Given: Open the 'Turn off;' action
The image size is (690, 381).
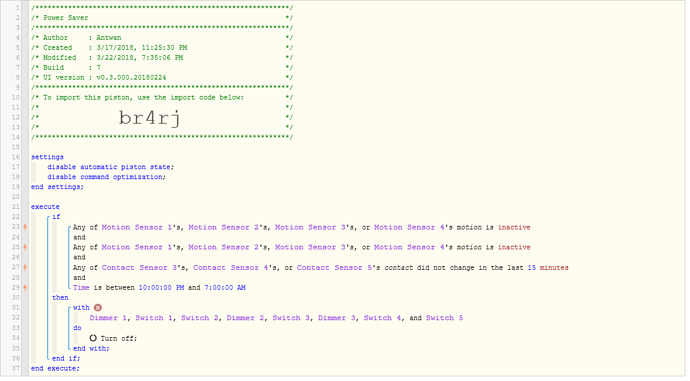Looking at the screenshot, I should pyautogui.click(x=119, y=338).
